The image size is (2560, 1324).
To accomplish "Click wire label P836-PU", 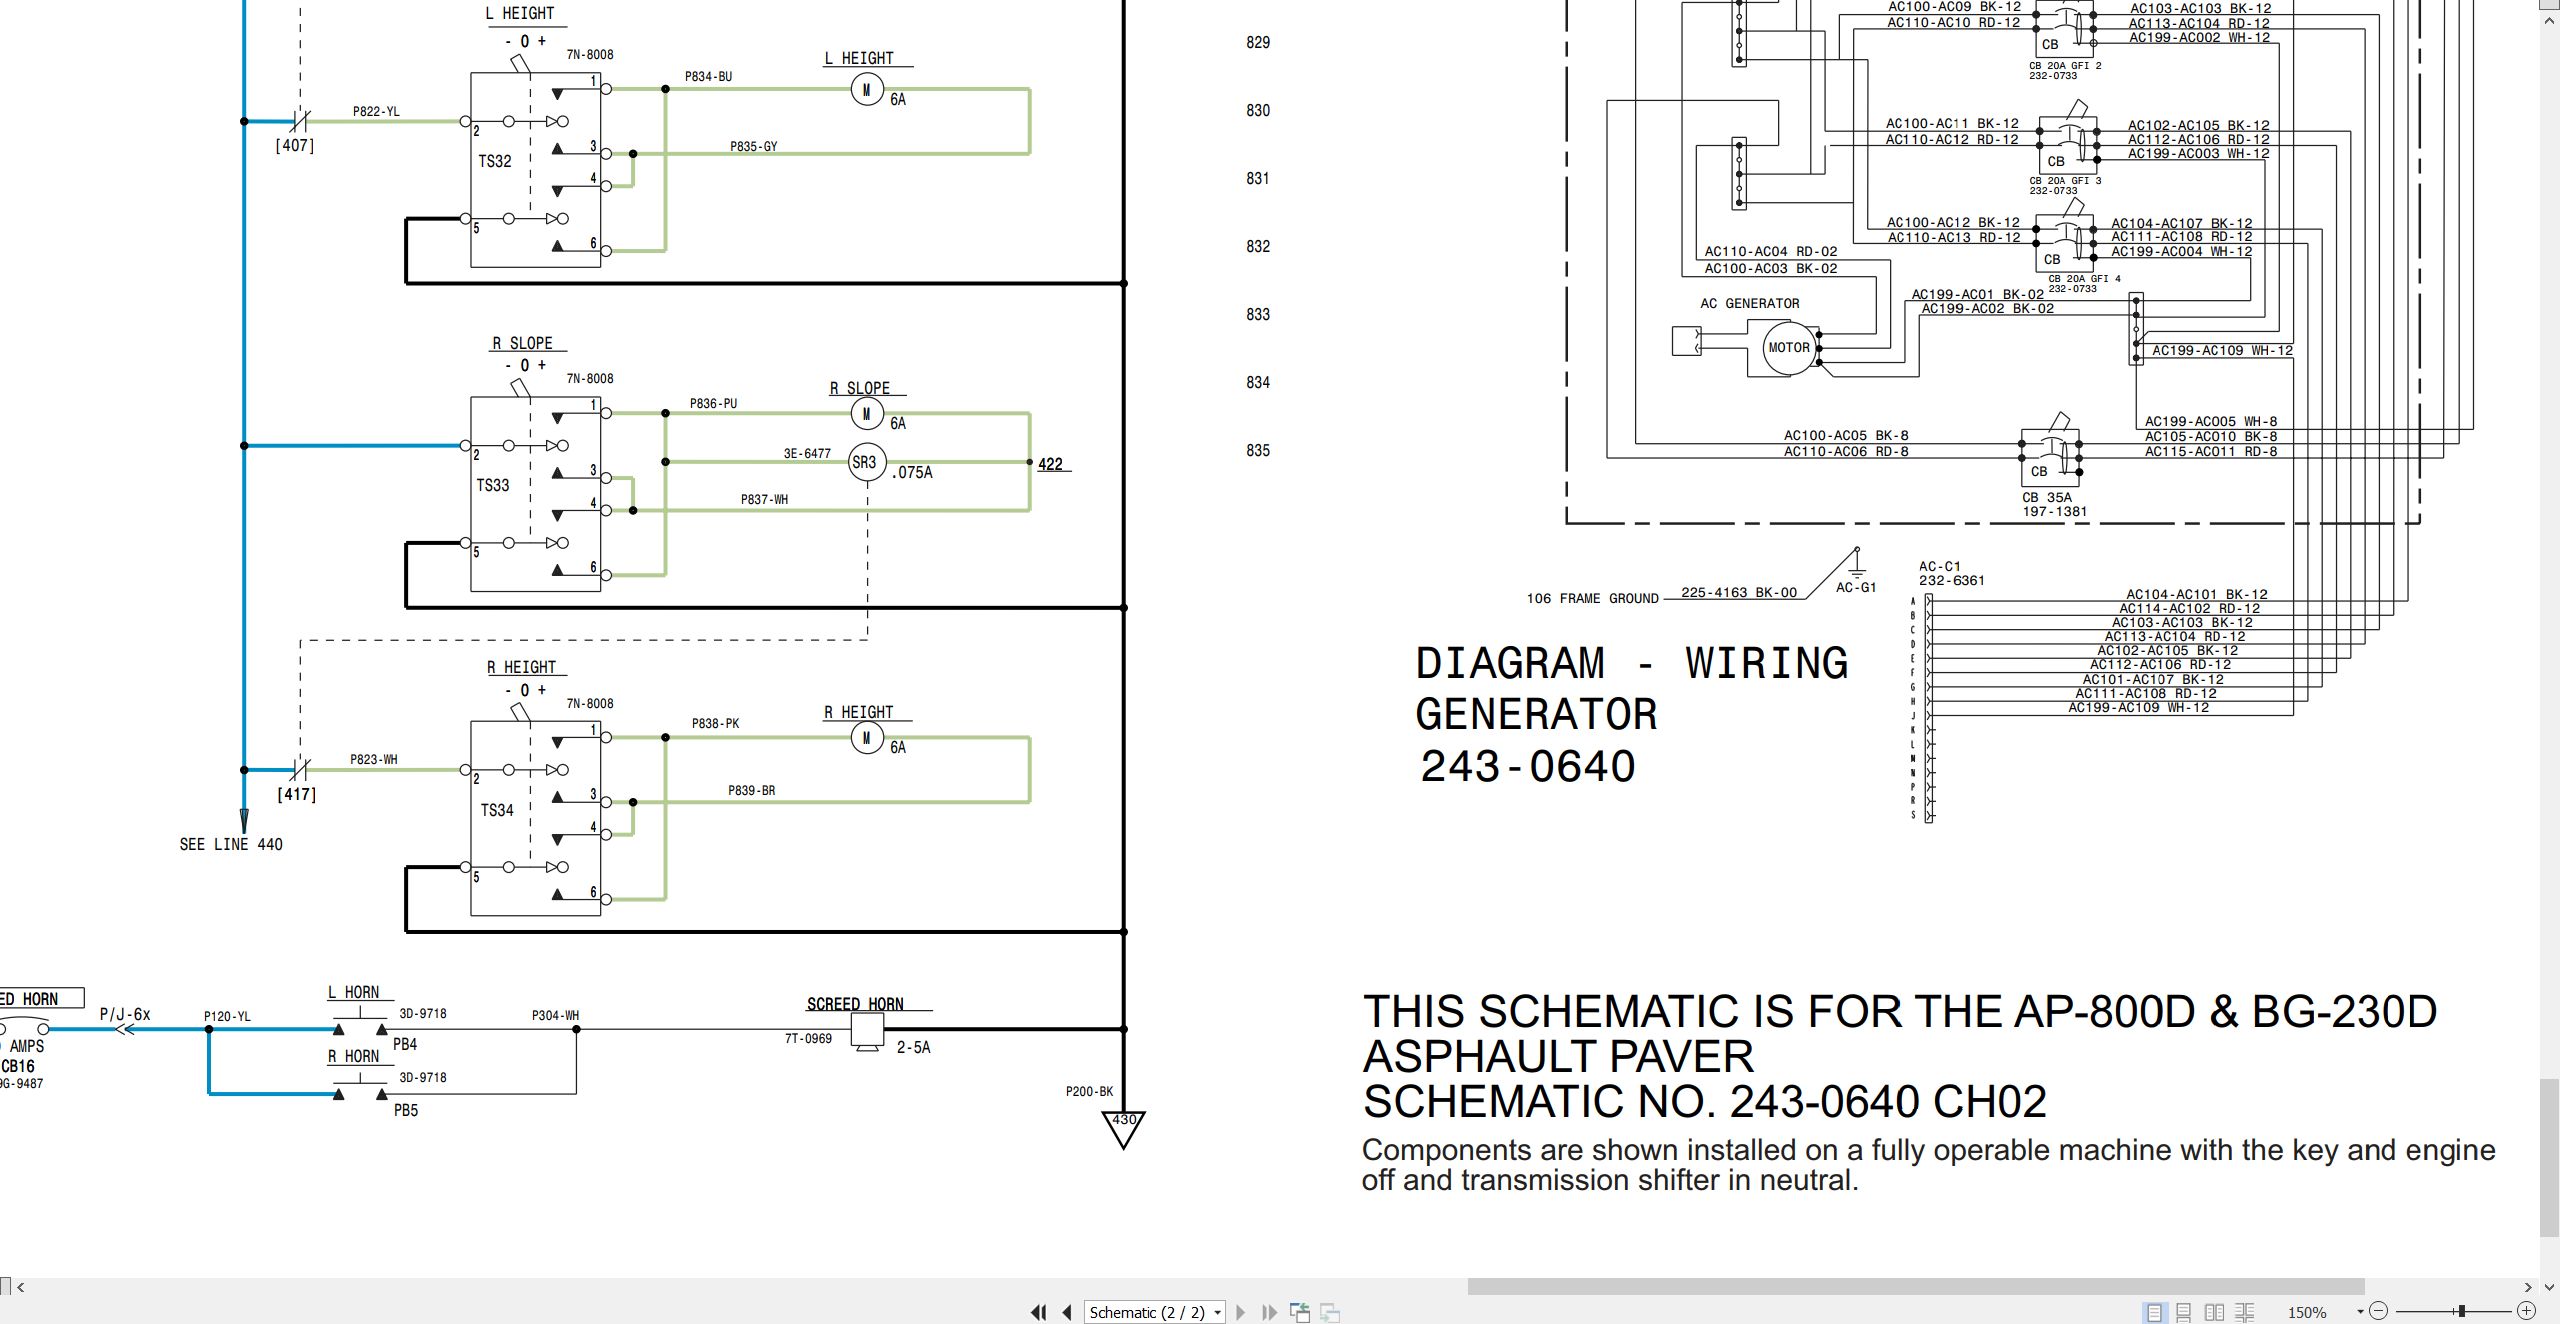I will tap(713, 403).
